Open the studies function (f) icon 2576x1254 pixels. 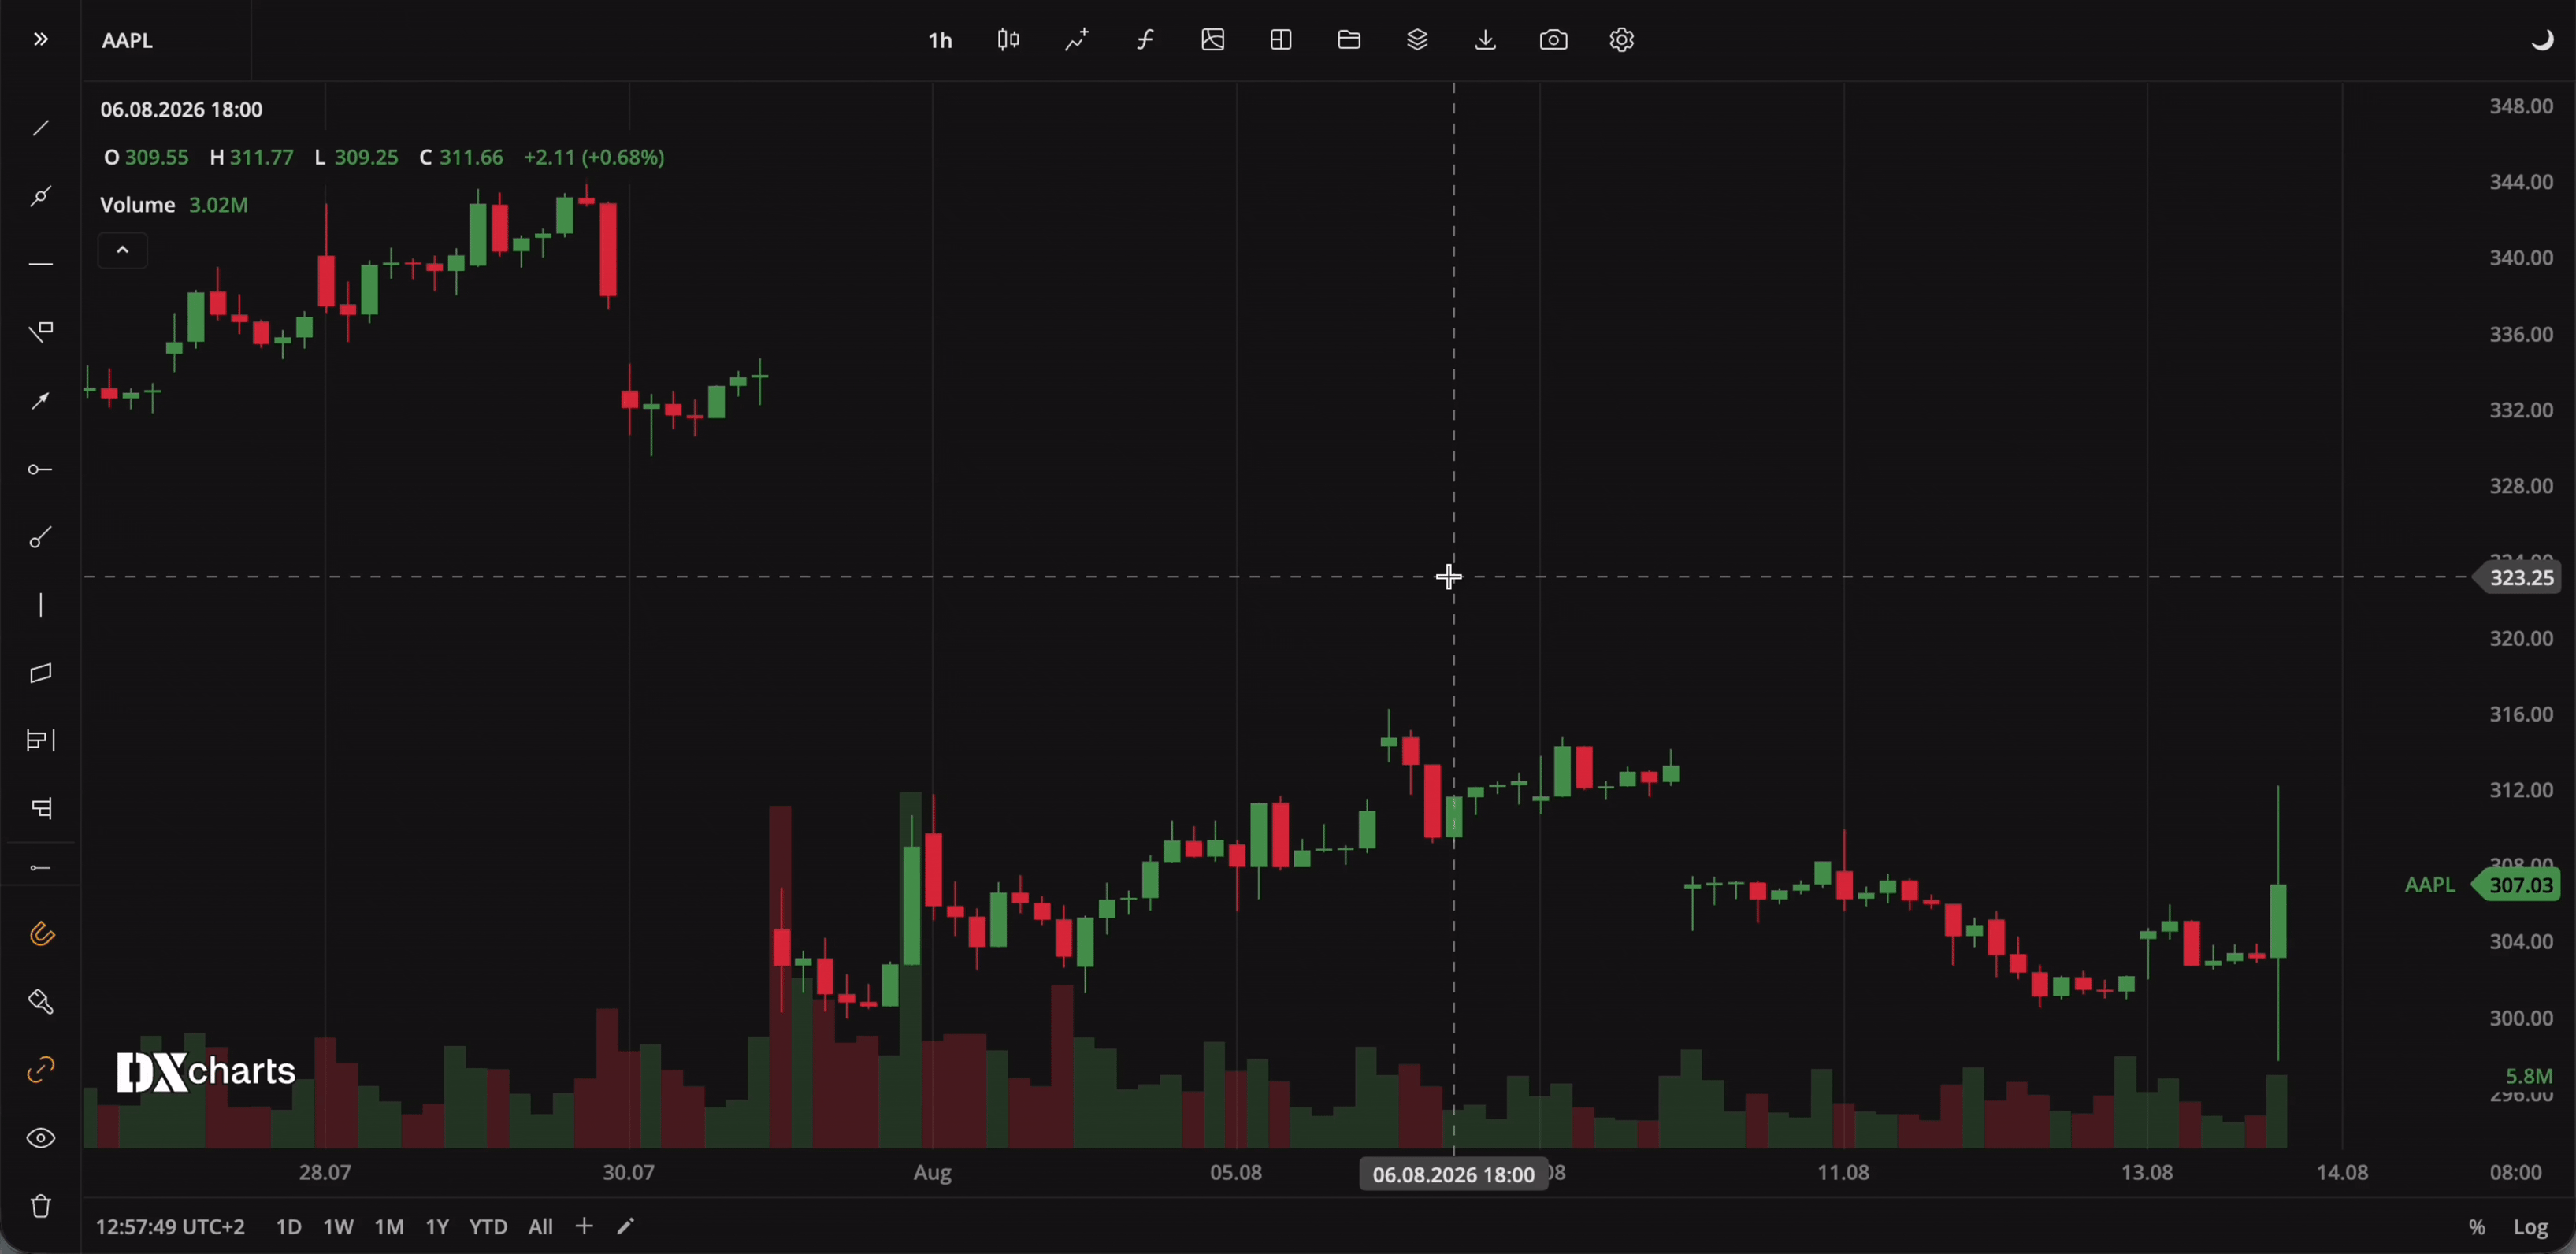point(1145,40)
